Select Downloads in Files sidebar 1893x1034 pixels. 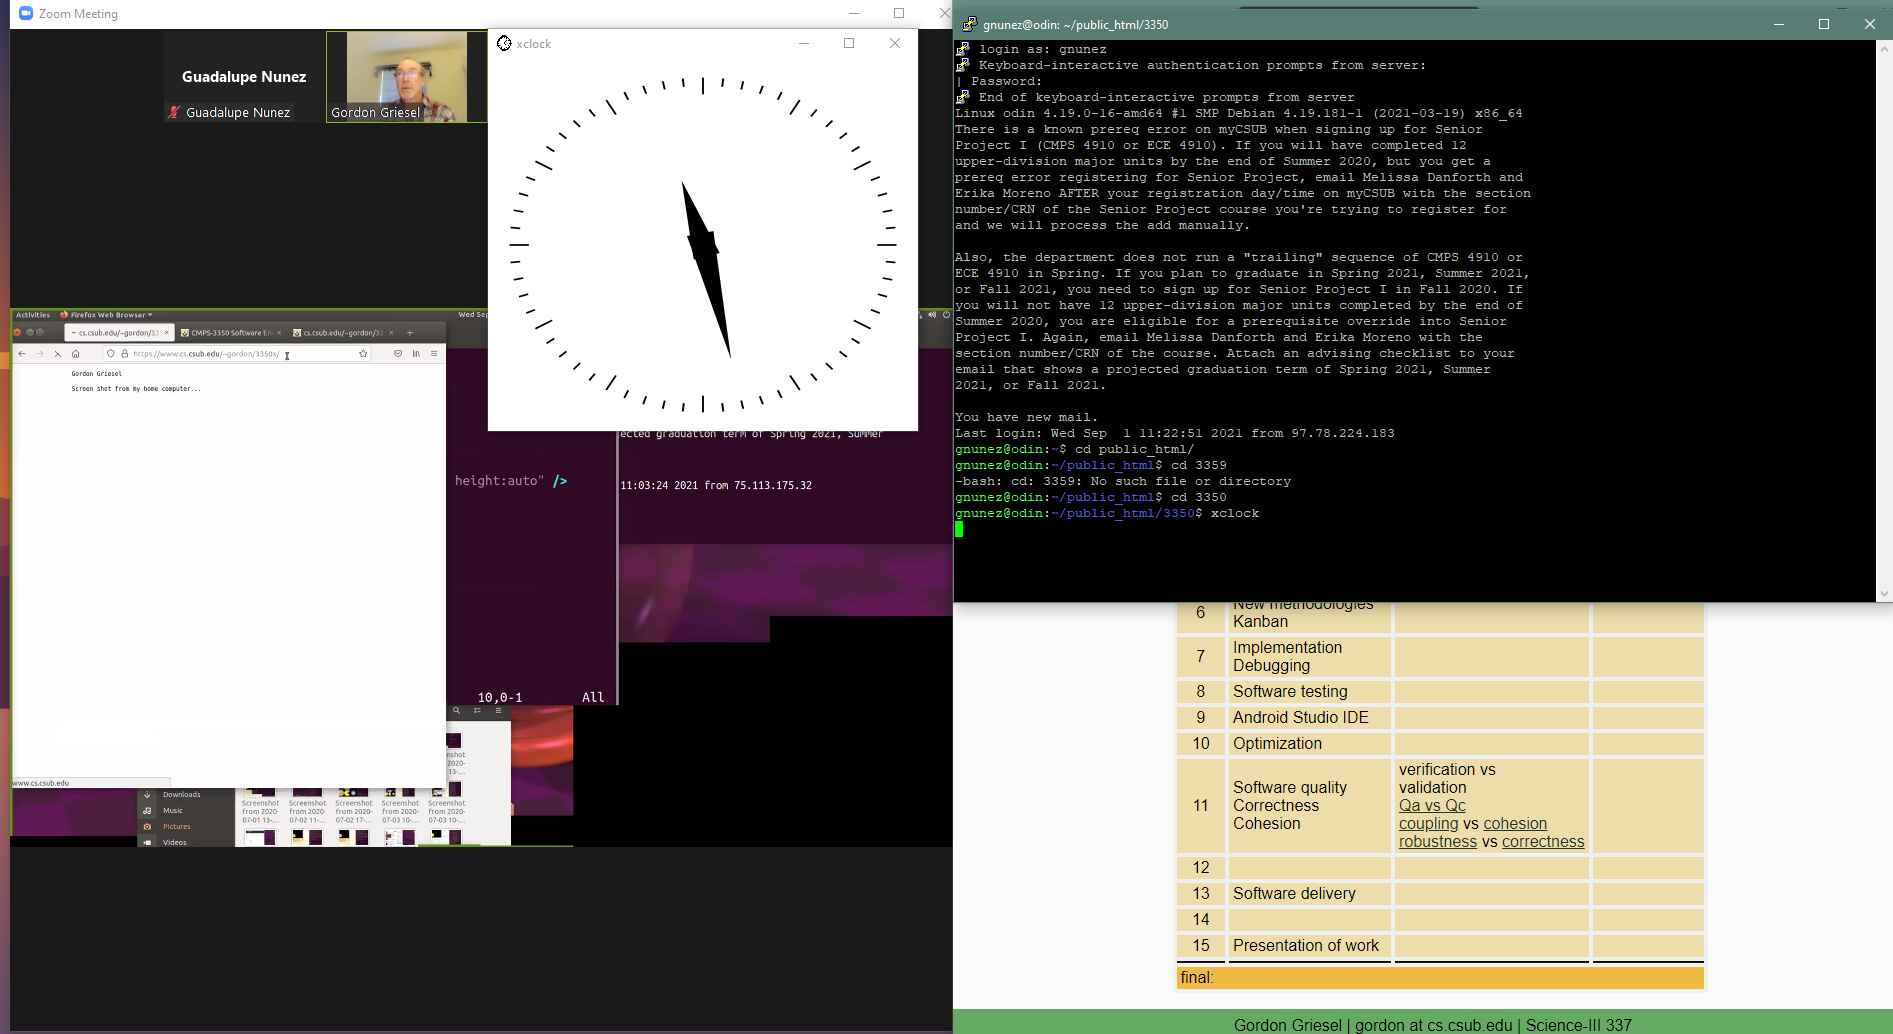tap(181, 795)
